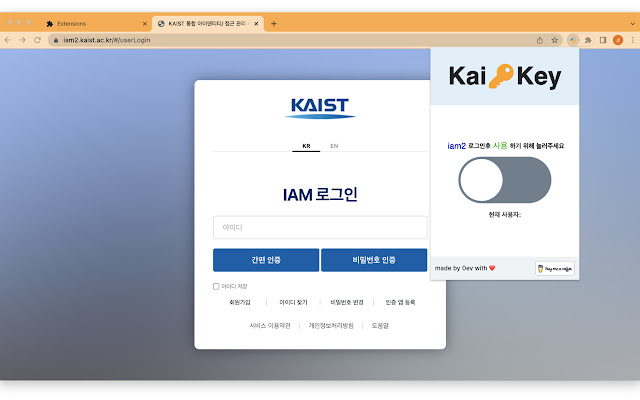Screen dimensions: 640x400
Task: Close the KAIST login tab
Action: [256, 24]
